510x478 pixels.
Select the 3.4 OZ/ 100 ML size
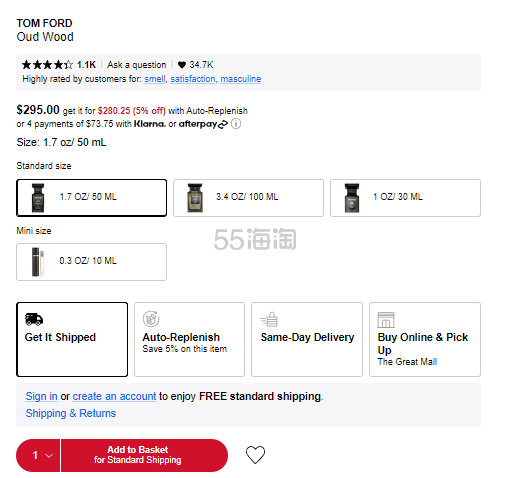(x=248, y=198)
